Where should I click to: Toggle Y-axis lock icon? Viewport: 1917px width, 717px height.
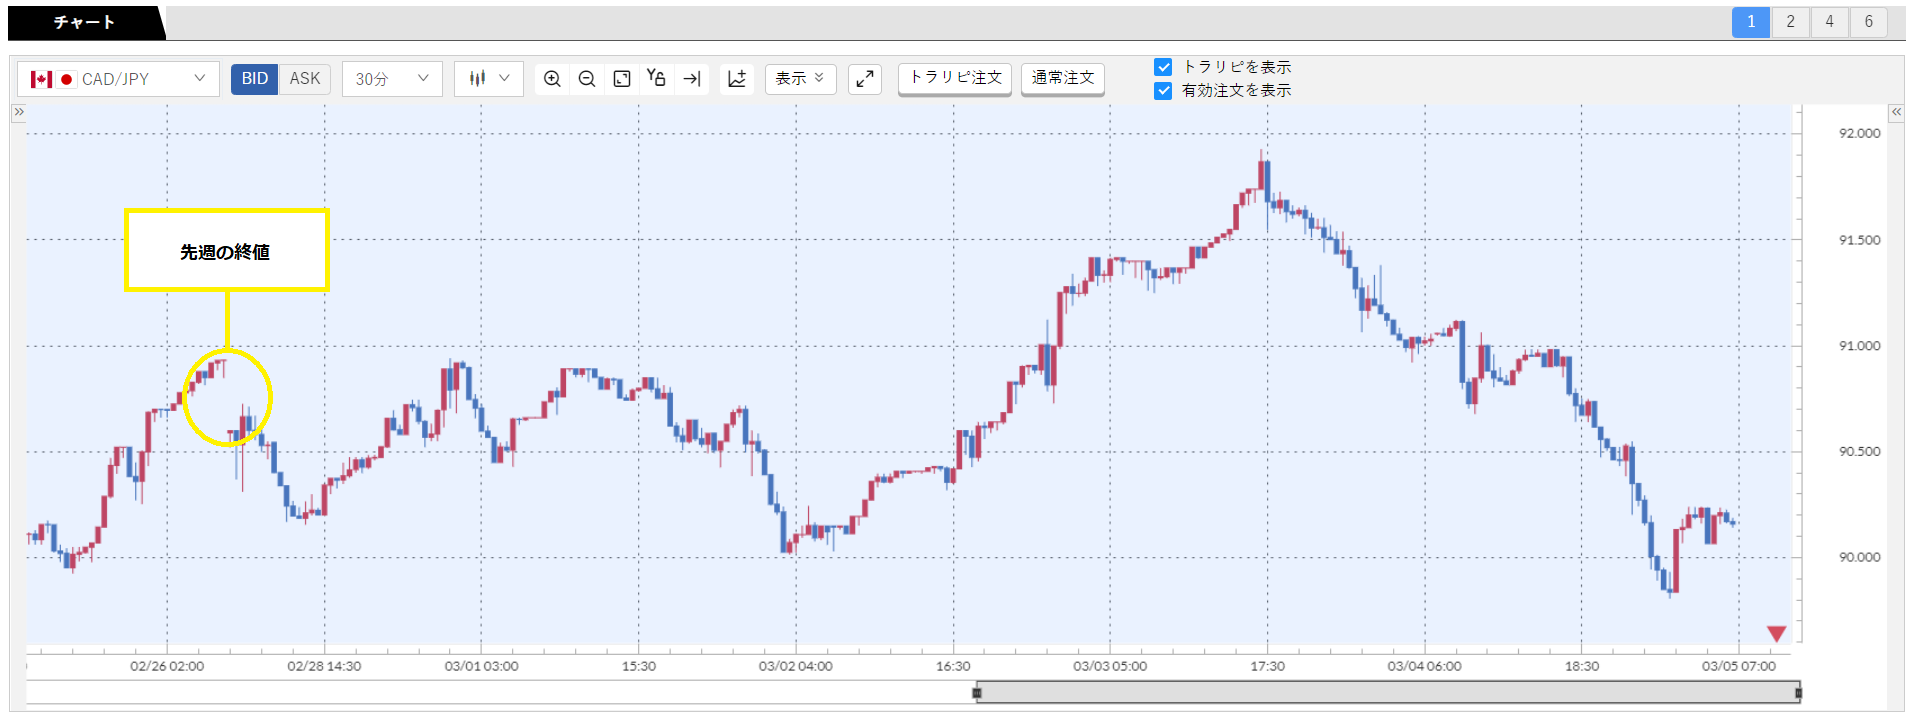pos(656,78)
